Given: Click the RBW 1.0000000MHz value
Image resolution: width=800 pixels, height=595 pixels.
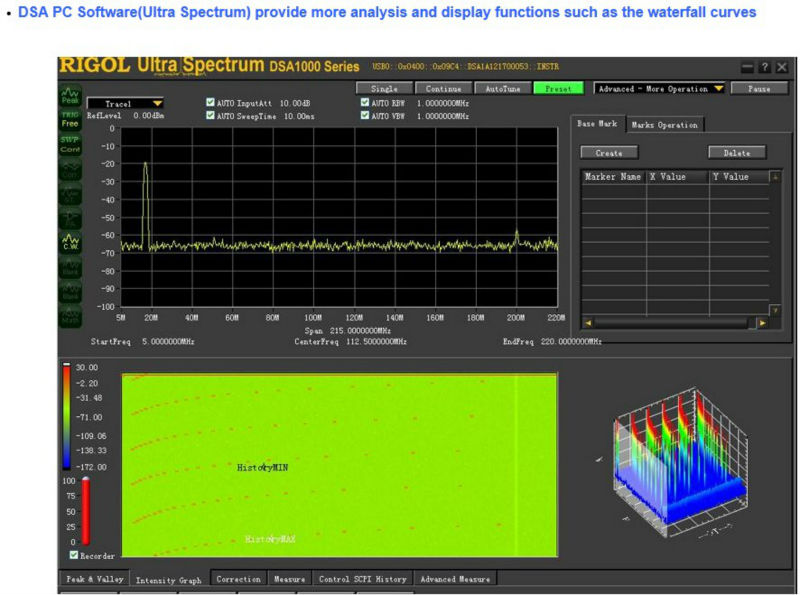Looking at the screenshot, I should [443, 103].
